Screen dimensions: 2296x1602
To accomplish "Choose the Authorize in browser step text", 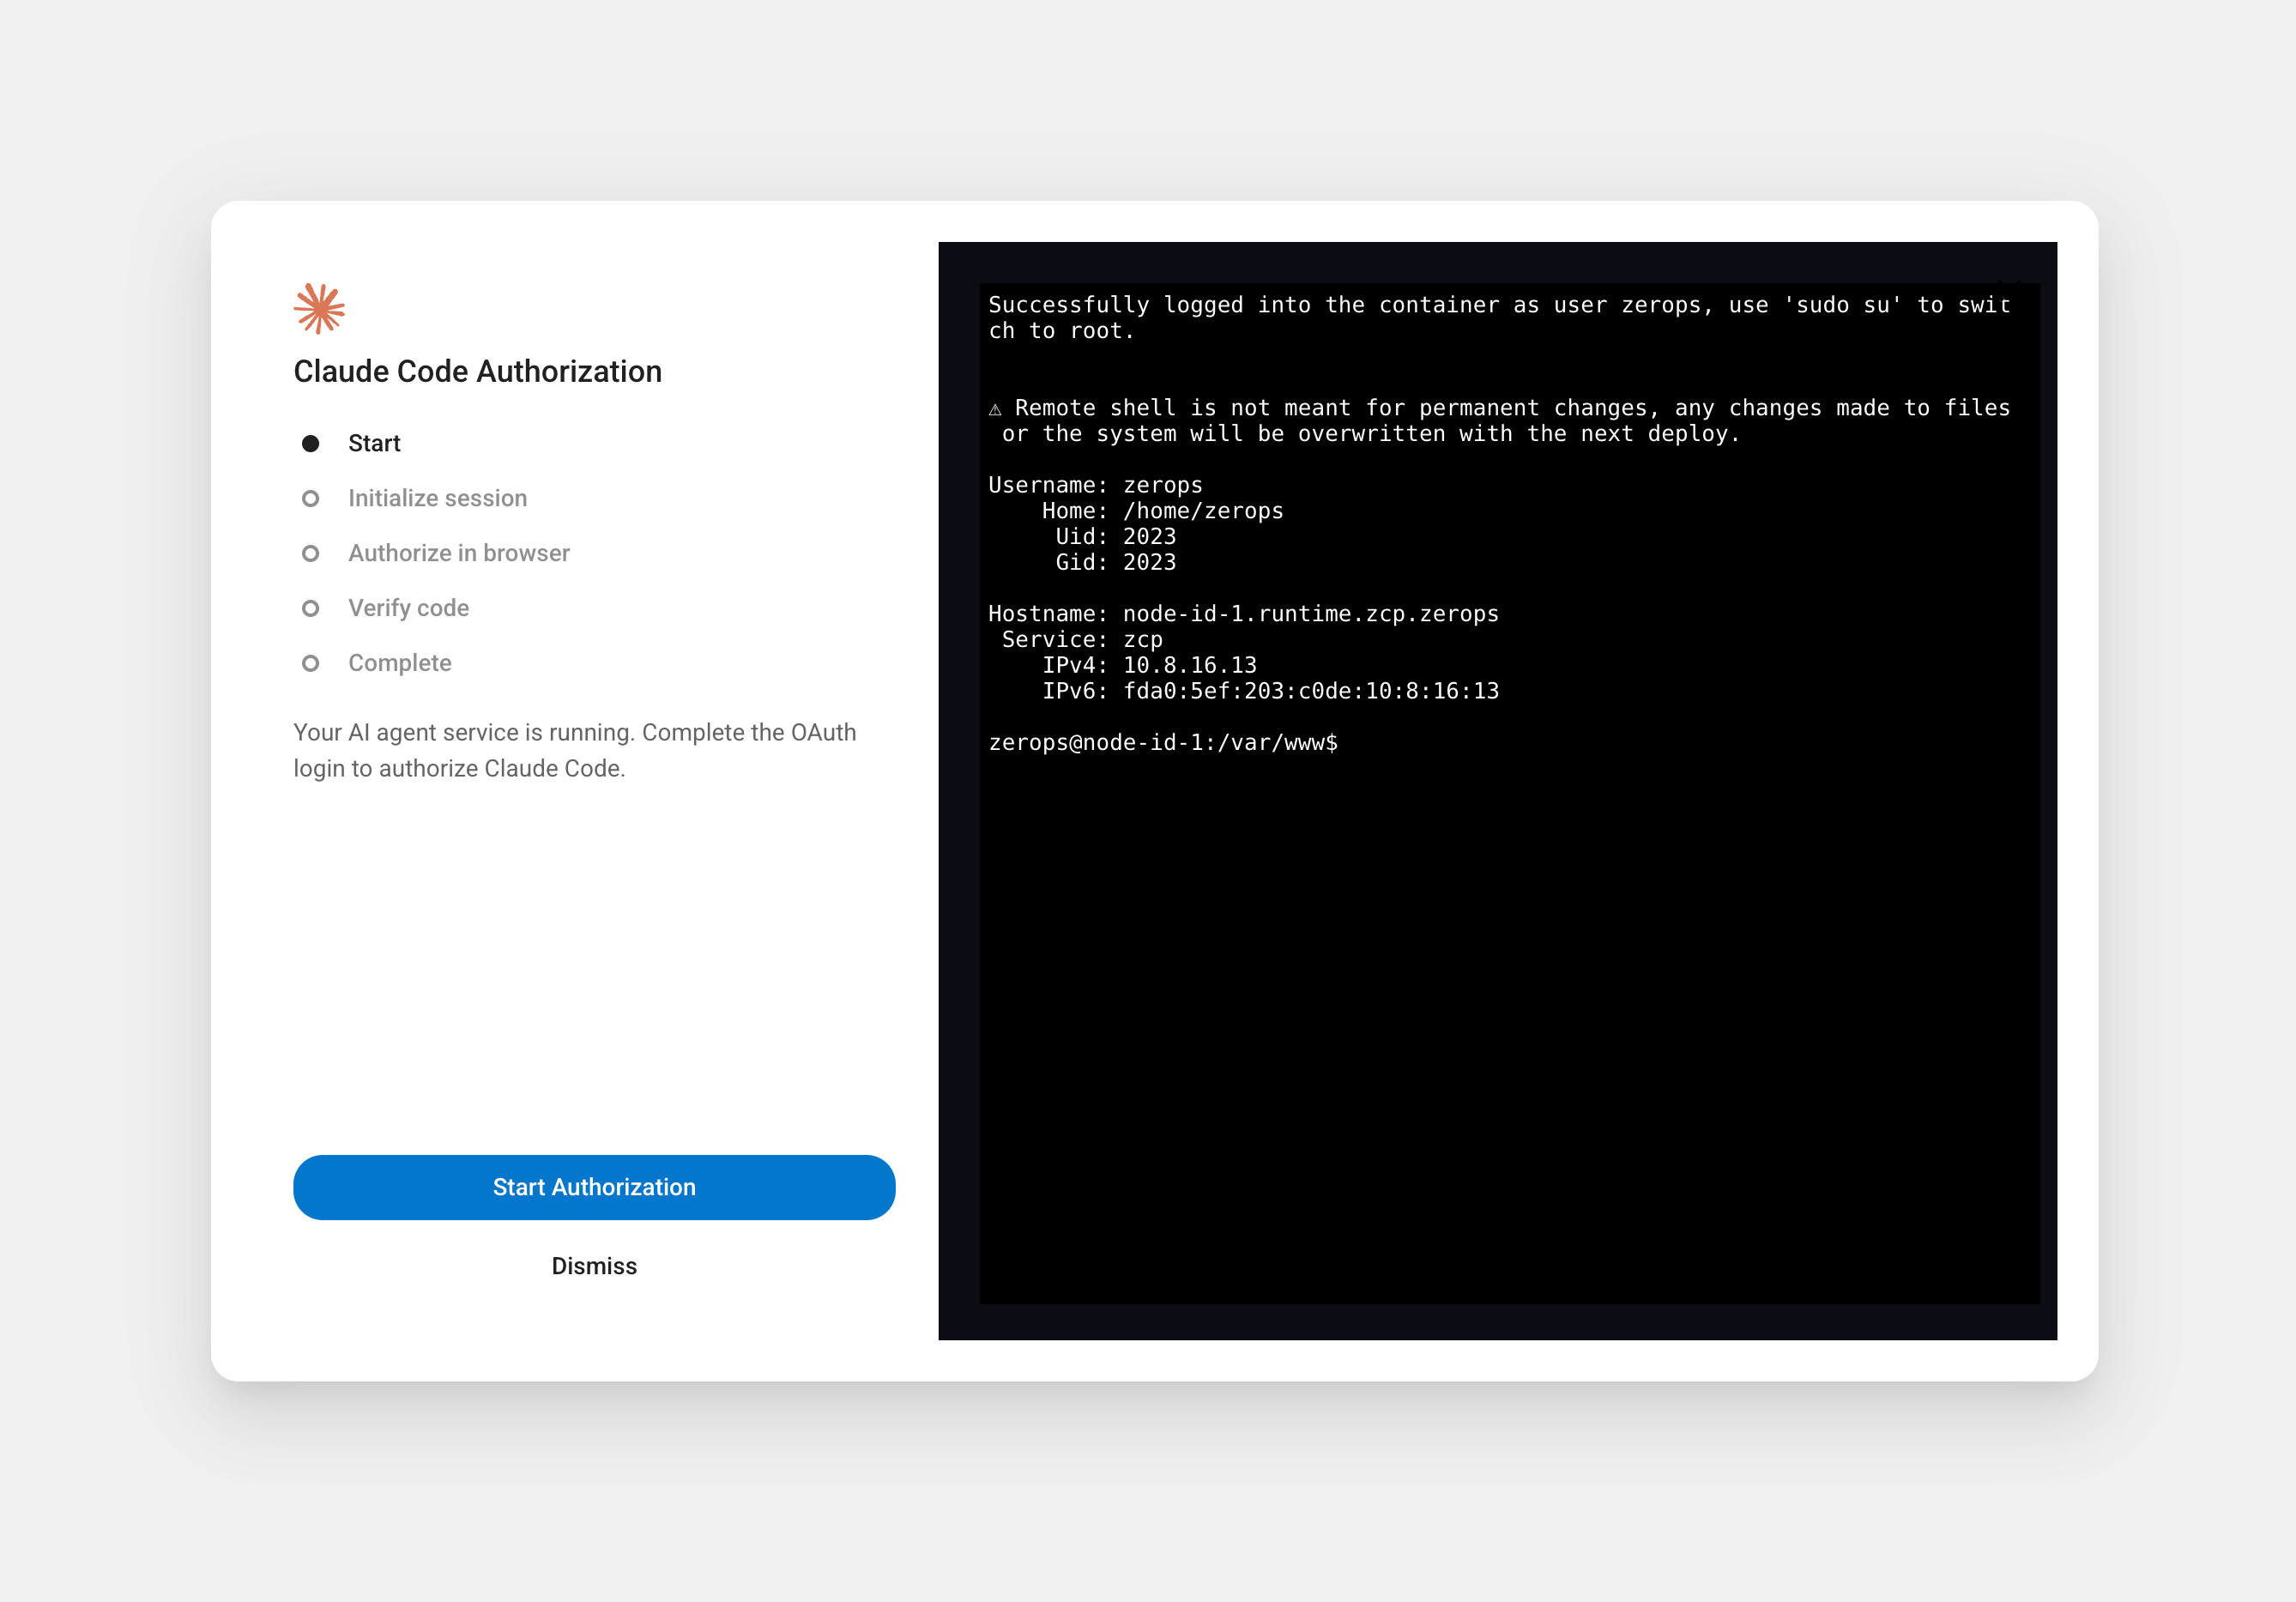I will (x=459, y=553).
